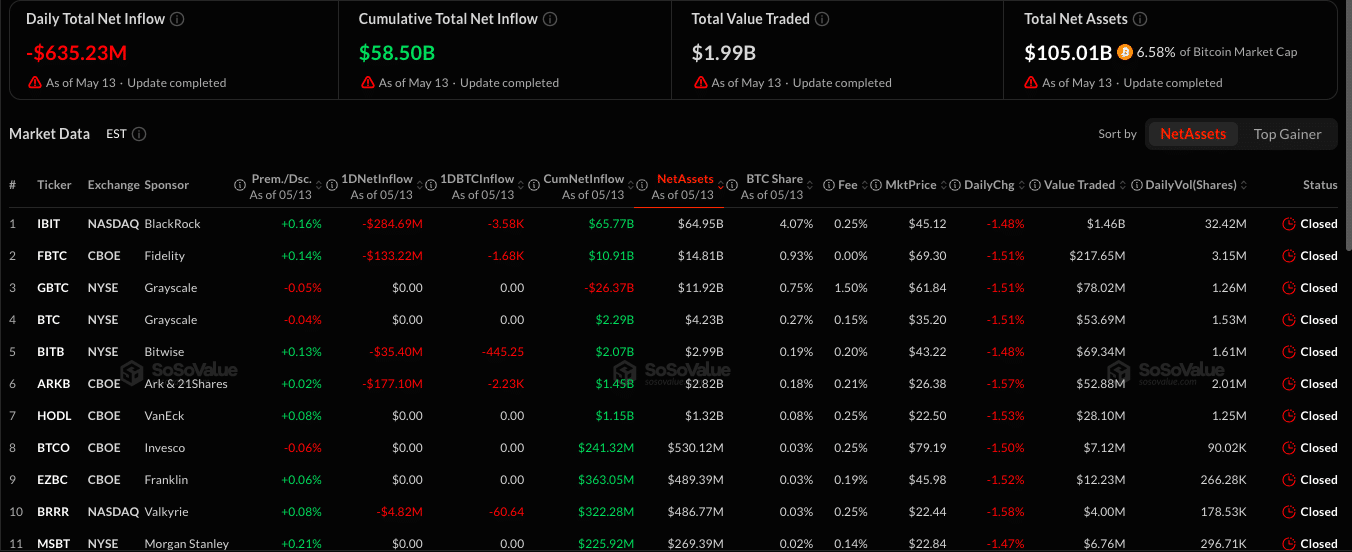Image resolution: width=1352 pixels, height=552 pixels.
Task: Click the Closed clock icon in BITB row
Action: click(x=1289, y=352)
